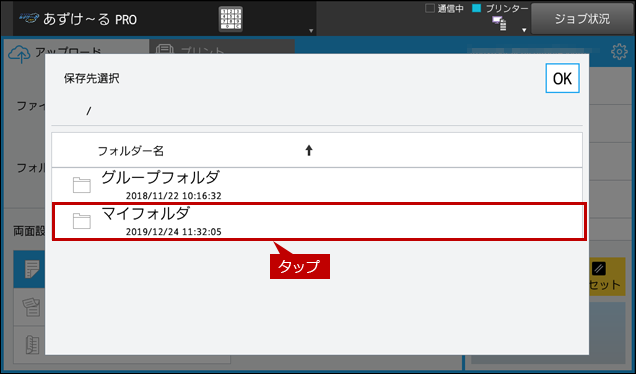This screenshot has height=374, width=636.
Task: Click the yellow リセット button
Action: [x=606, y=277]
